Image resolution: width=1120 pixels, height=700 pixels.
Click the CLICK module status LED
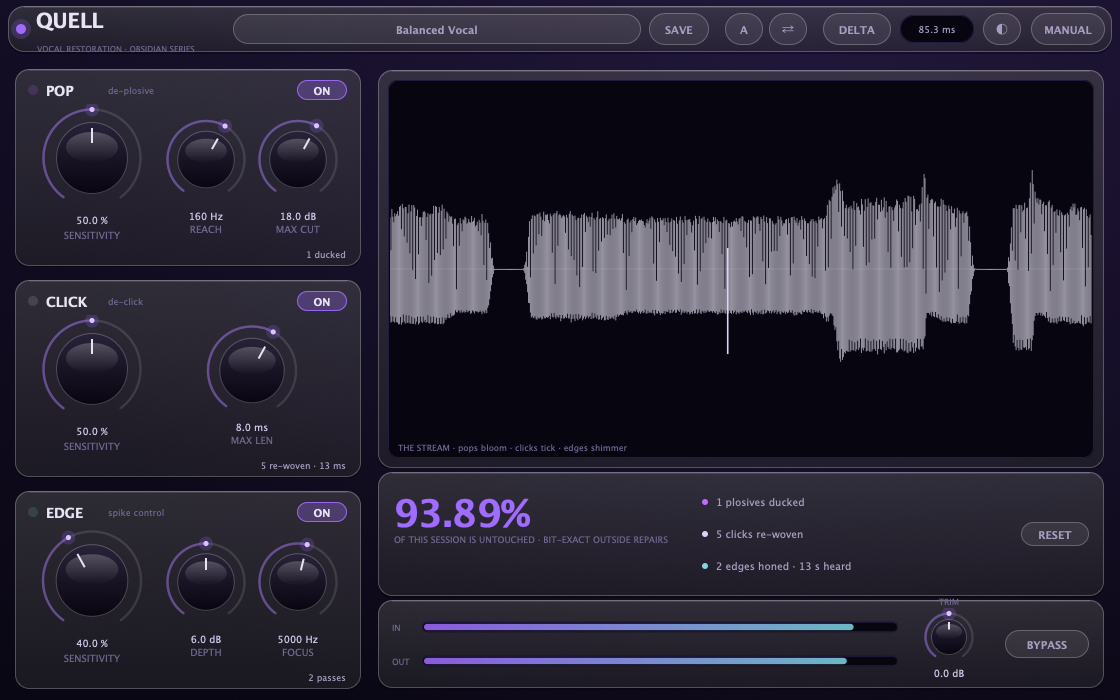[33, 301]
